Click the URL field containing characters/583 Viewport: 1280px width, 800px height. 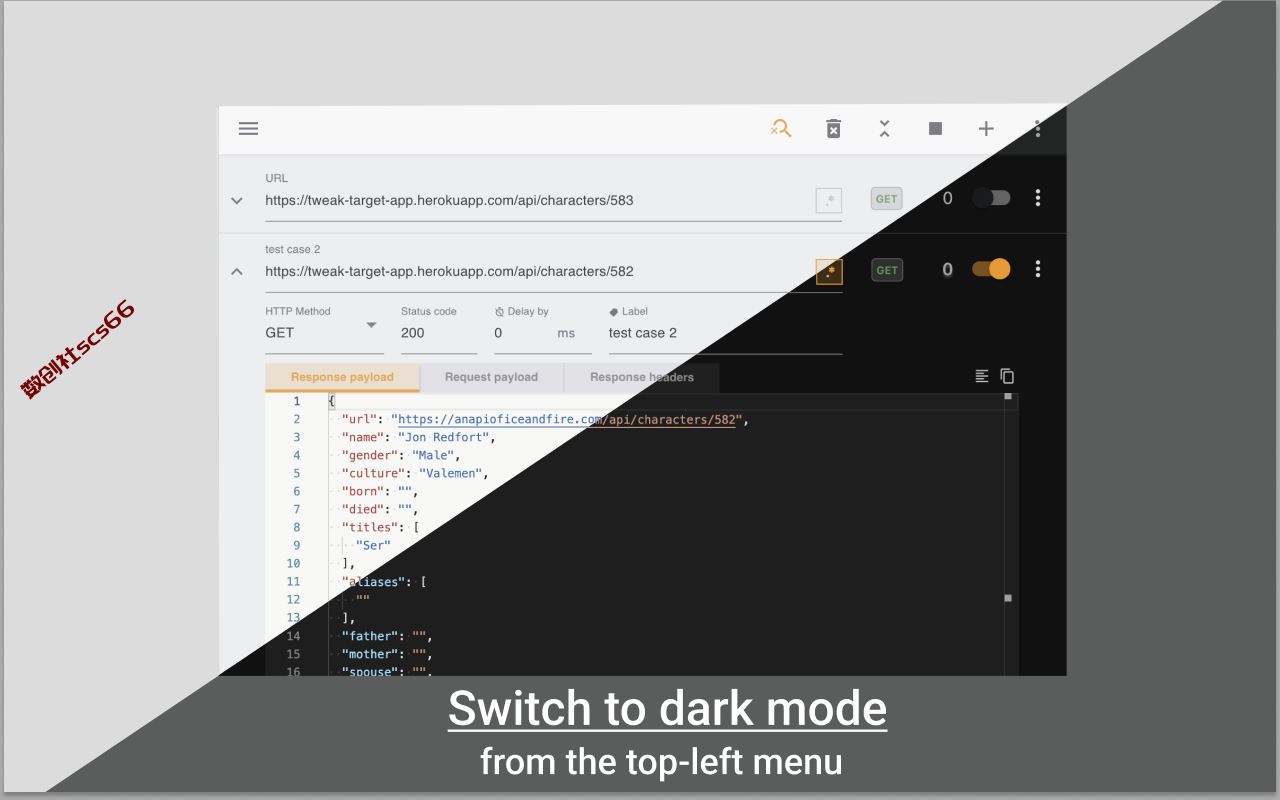click(539, 201)
